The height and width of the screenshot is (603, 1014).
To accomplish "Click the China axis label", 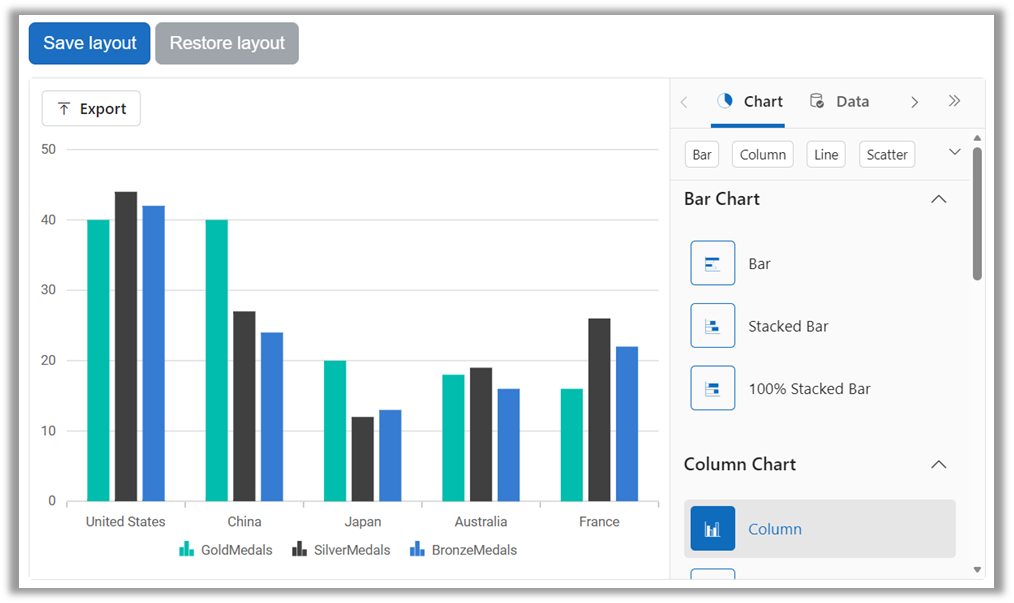I will [x=244, y=521].
